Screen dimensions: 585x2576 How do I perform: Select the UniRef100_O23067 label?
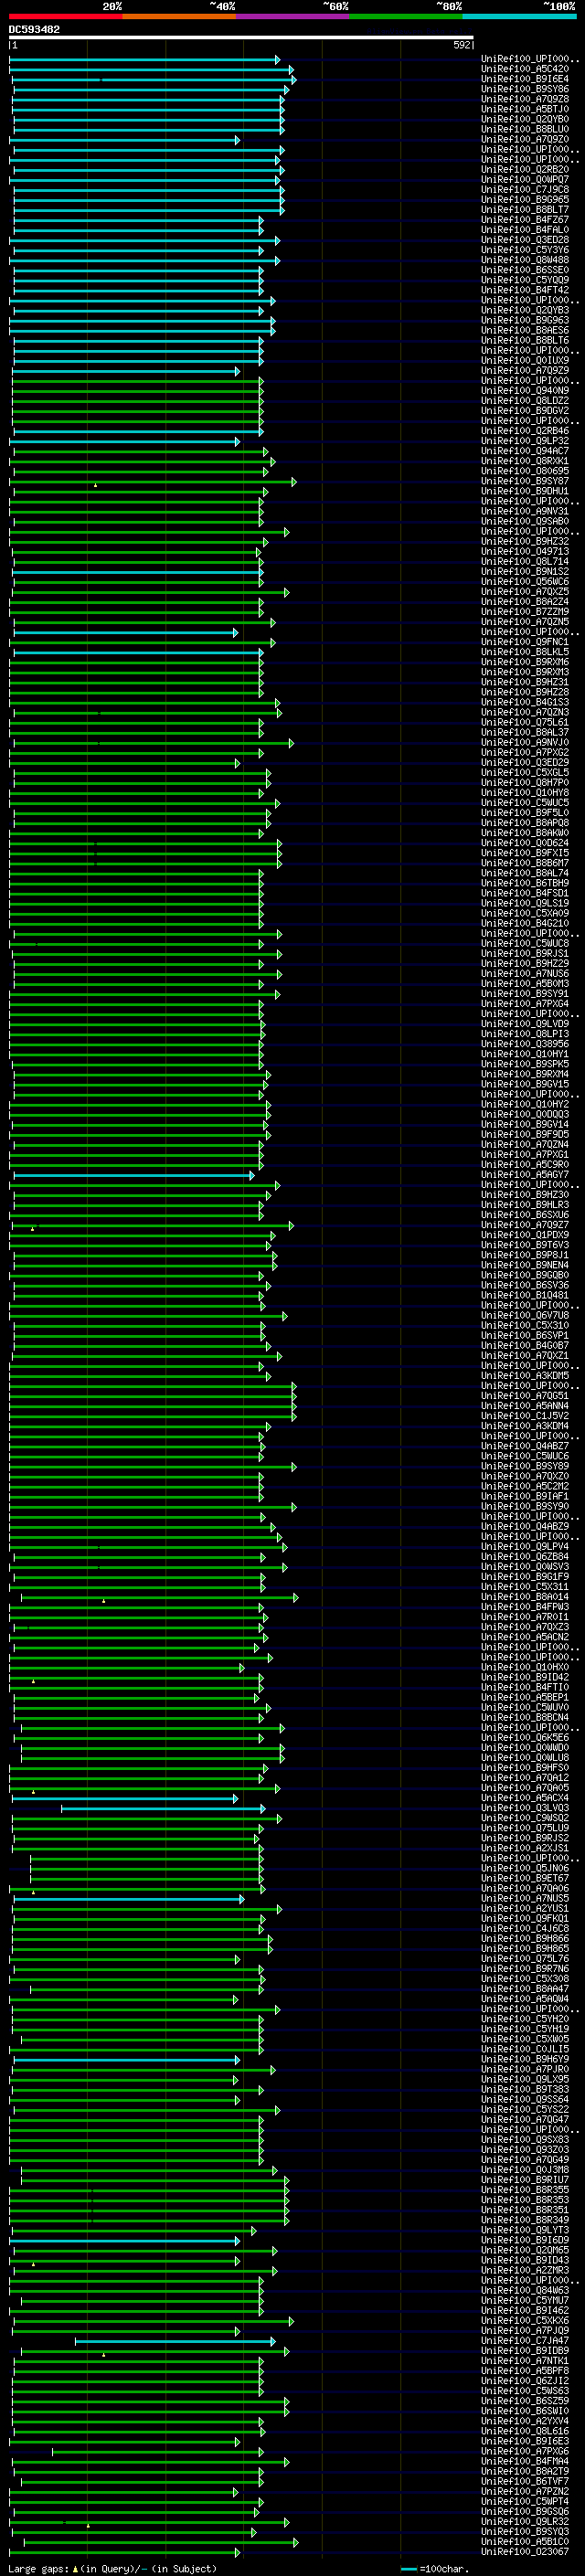525,2552
